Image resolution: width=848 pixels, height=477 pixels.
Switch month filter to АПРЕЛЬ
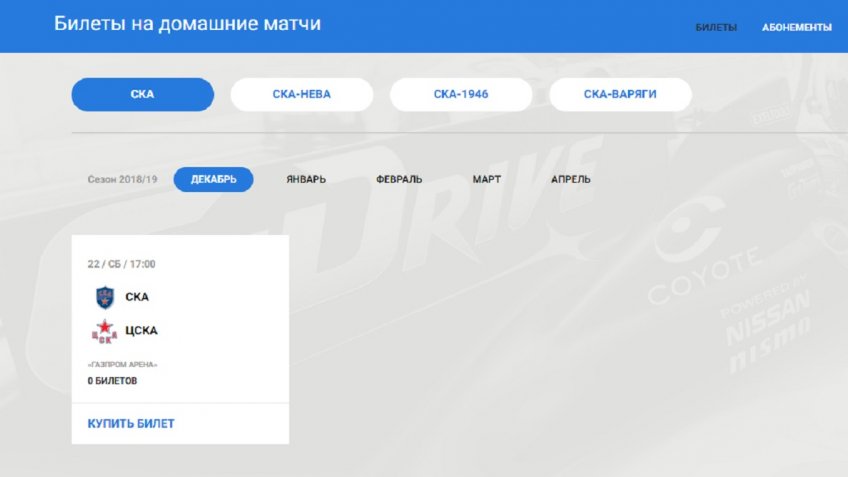(x=571, y=180)
